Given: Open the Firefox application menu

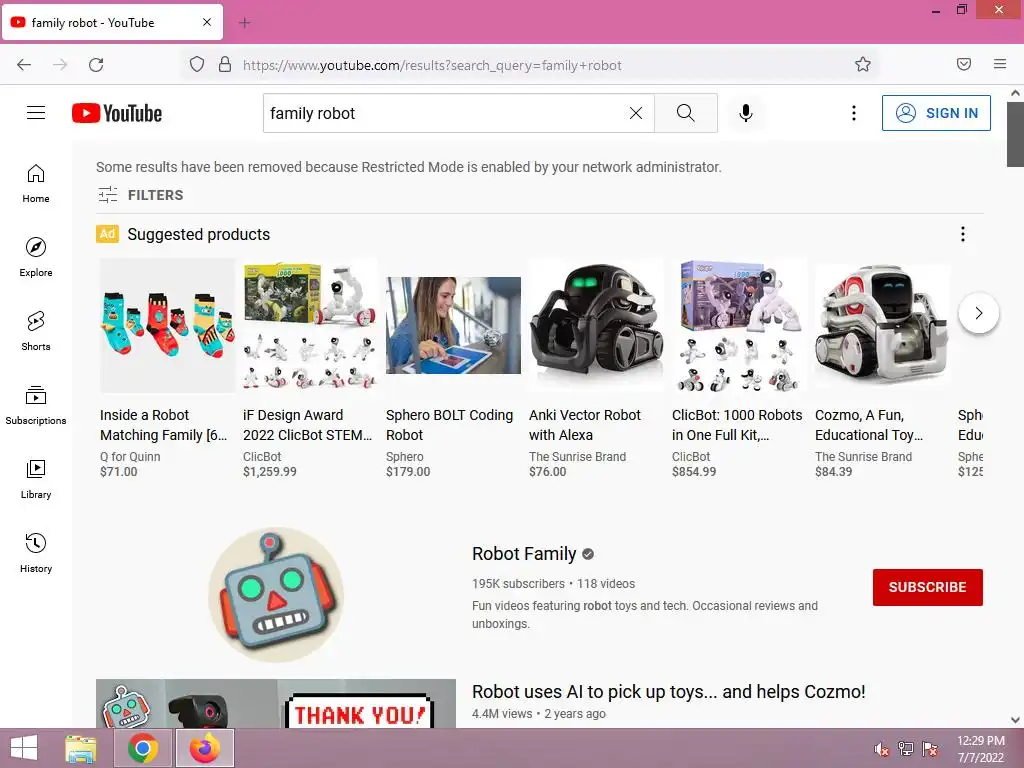Looking at the screenshot, I should click(1000, 64).
